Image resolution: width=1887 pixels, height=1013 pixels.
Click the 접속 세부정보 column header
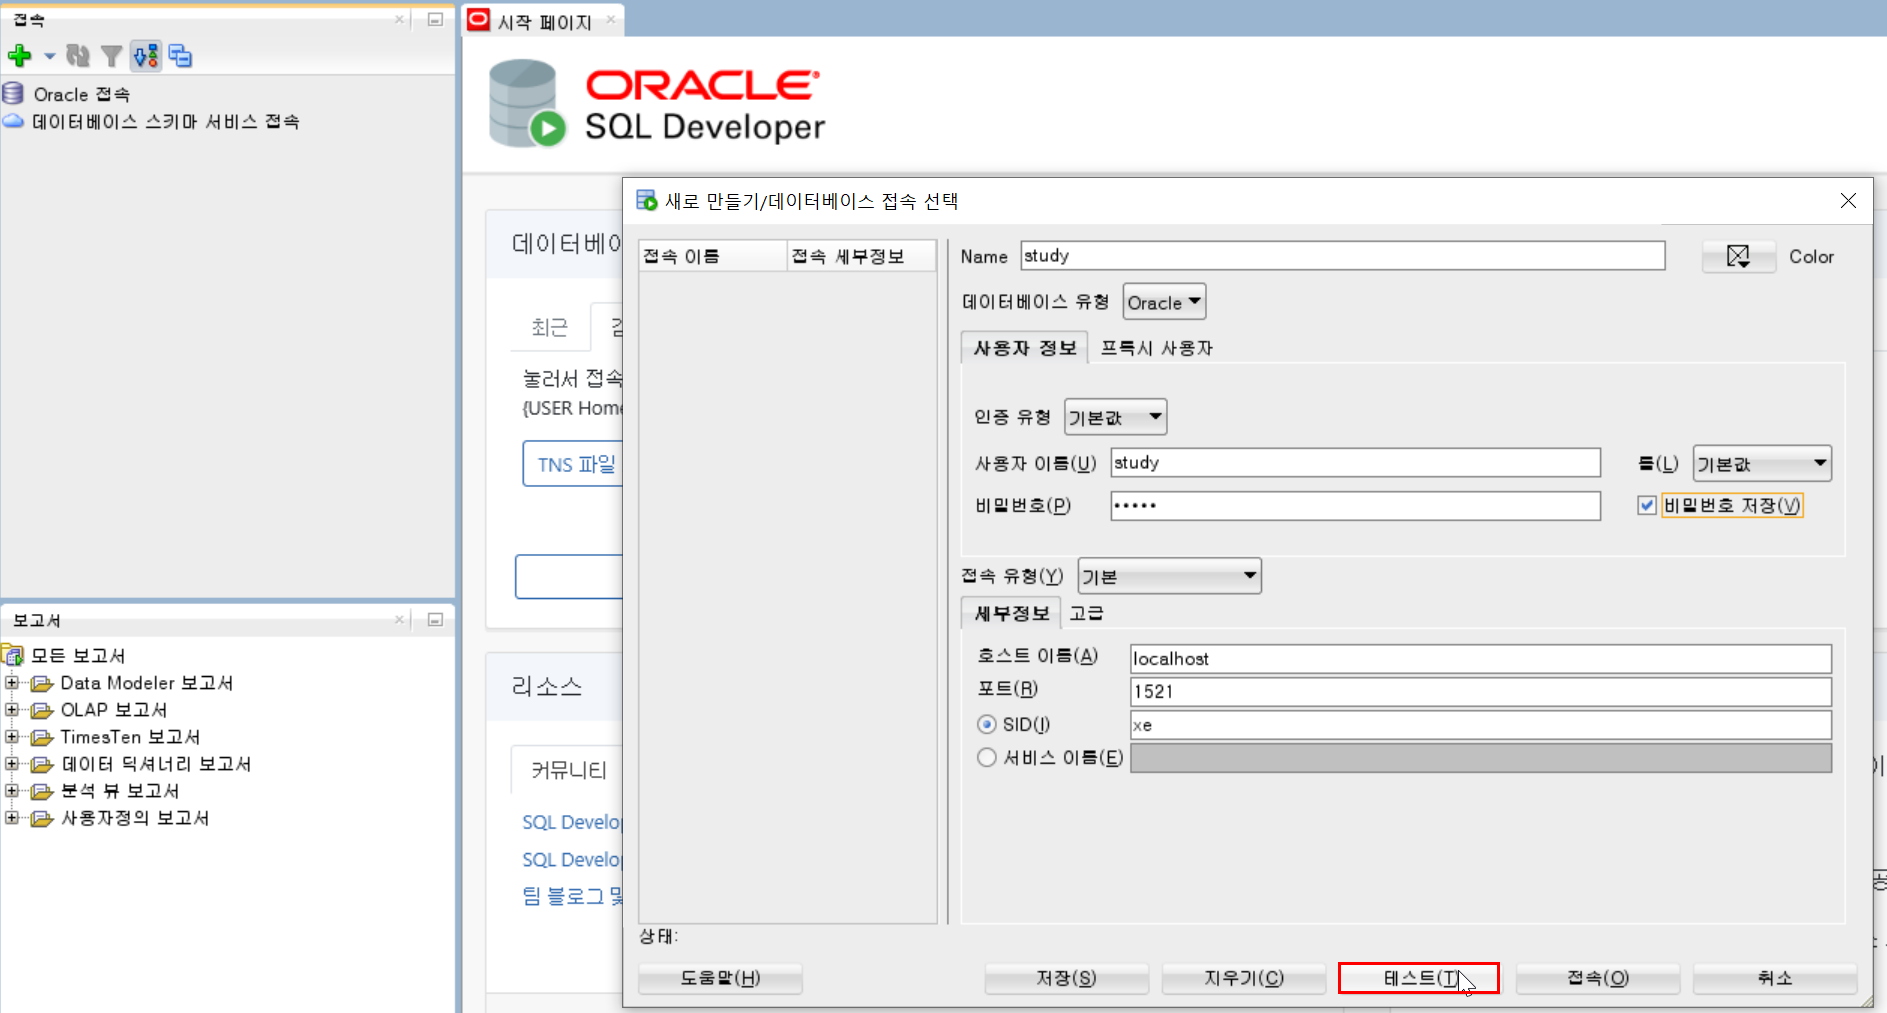coord(862,256)
